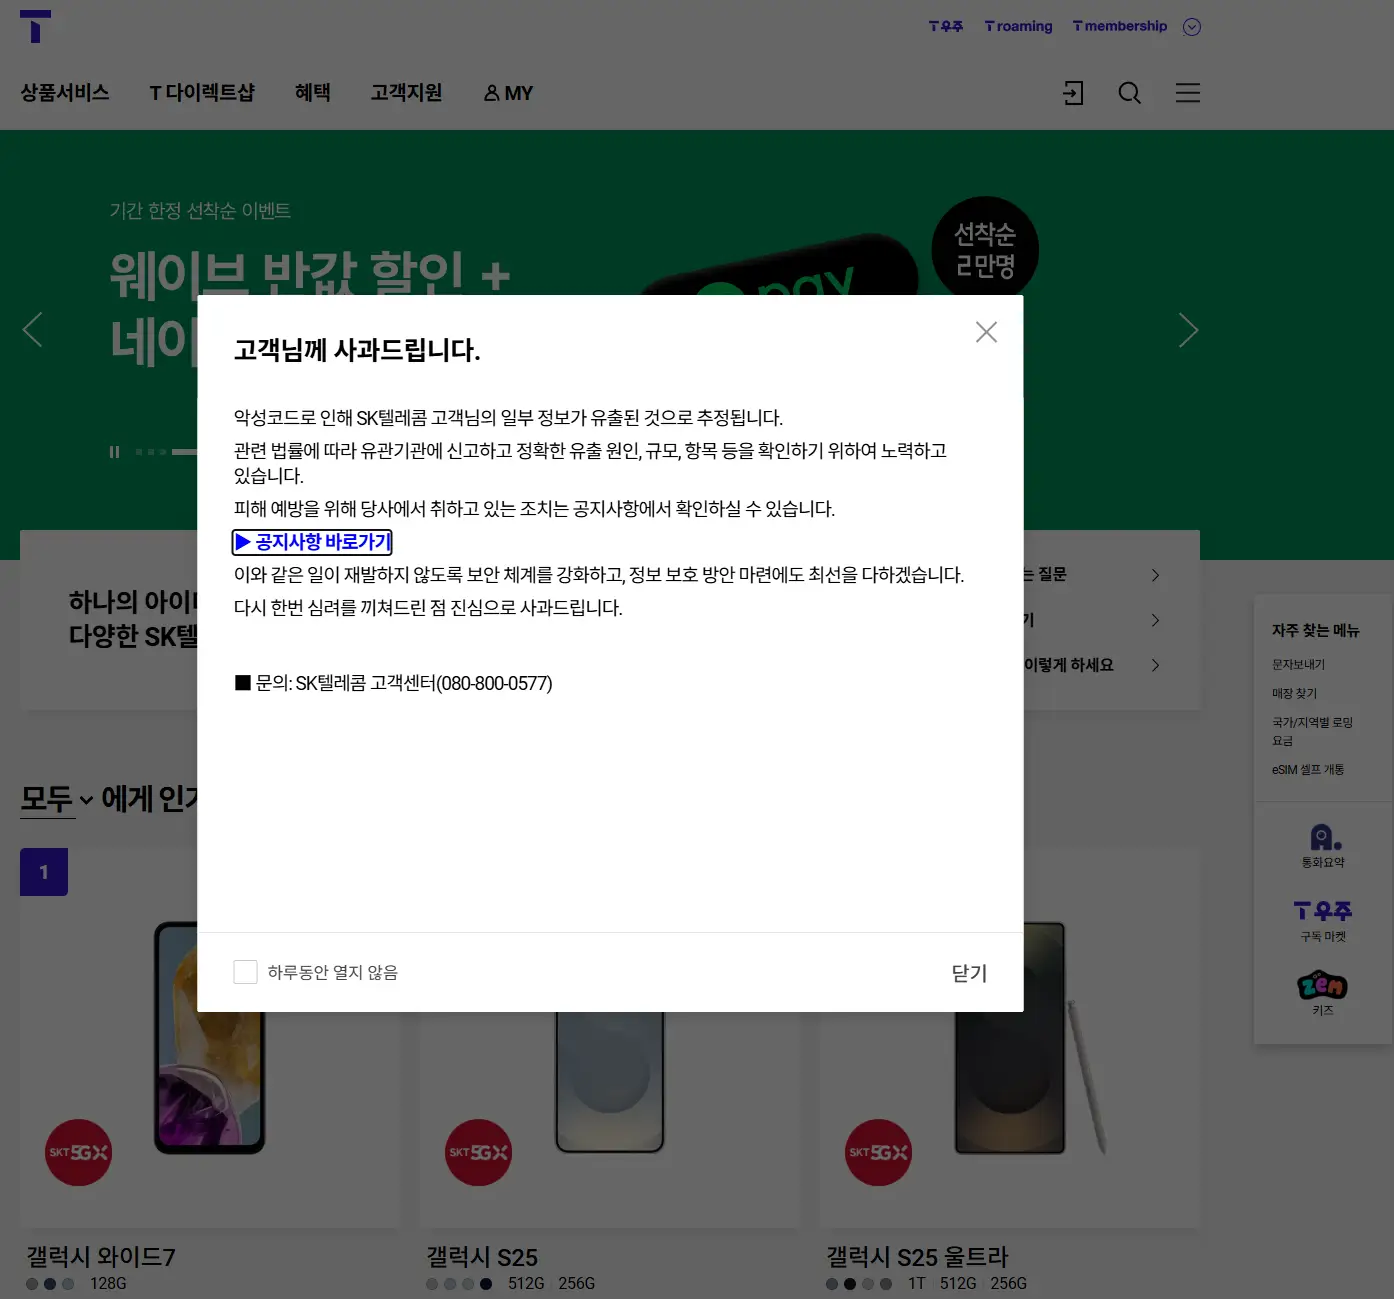Open the search icon
The width and height of the screenshot is (1394, 1299).
pyautogui.click(x=1129, y=93)
